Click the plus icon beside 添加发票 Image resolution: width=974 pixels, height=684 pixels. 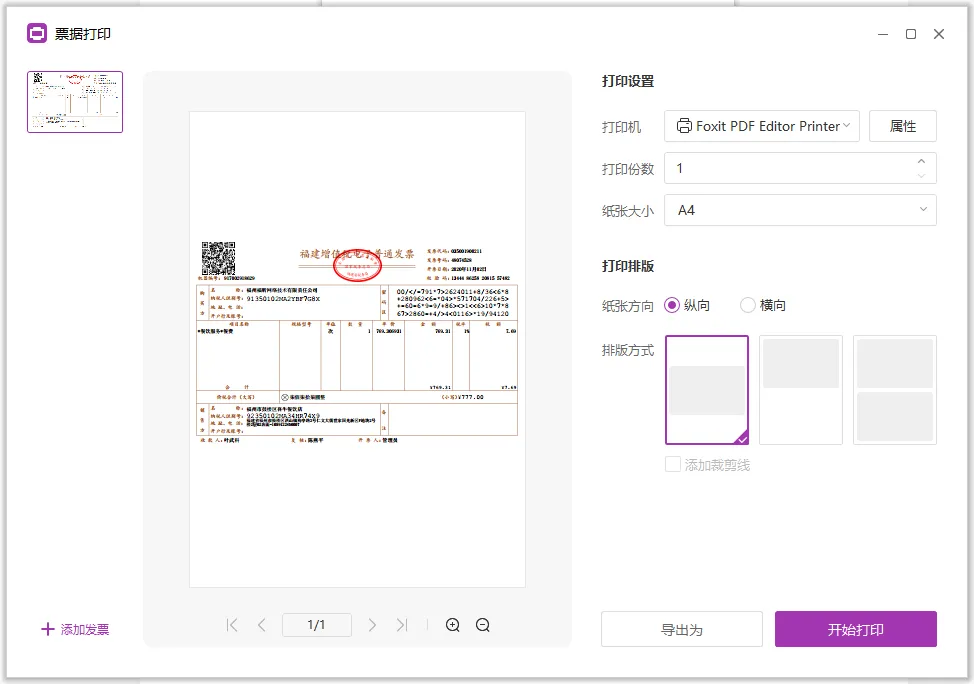pyautogui.click(x=48, y=629)
